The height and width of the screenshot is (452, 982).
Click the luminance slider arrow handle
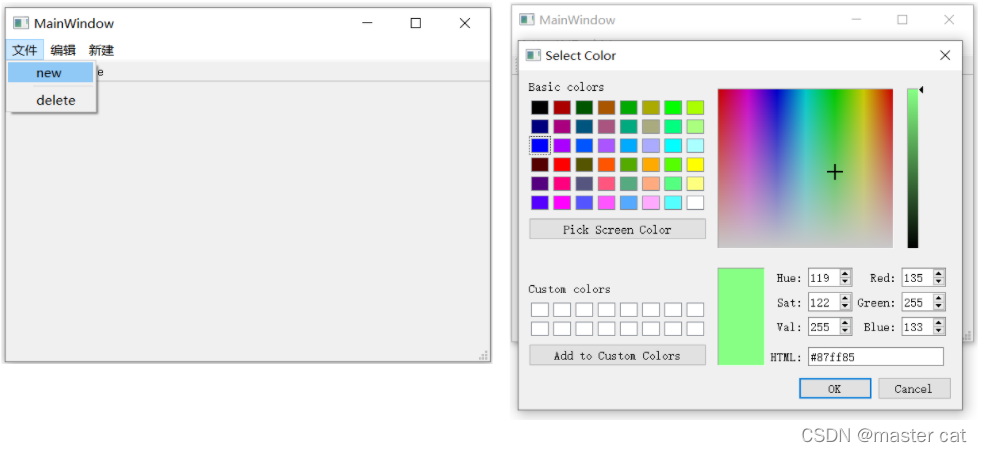(921, 90)
